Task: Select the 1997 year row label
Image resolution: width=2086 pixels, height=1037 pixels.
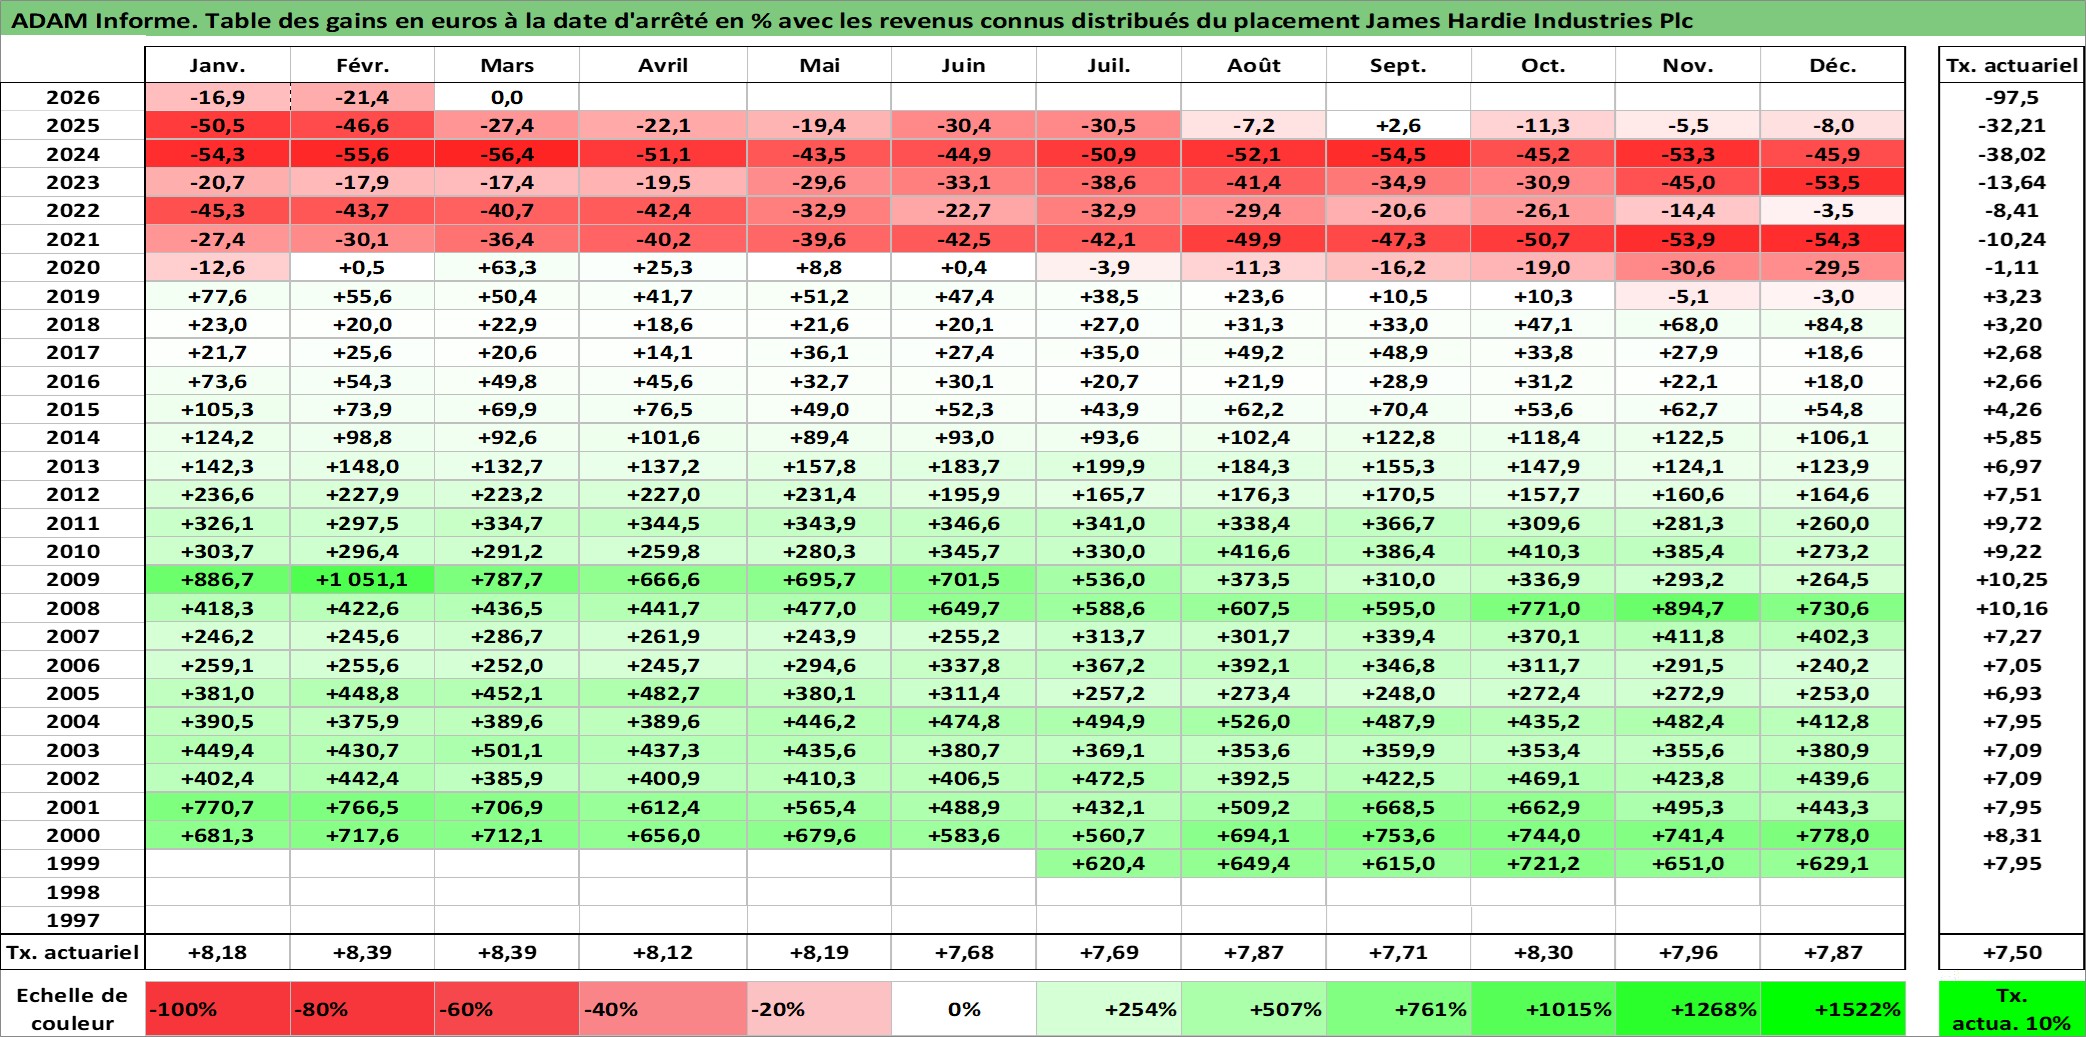Action: tap(73, 920)
